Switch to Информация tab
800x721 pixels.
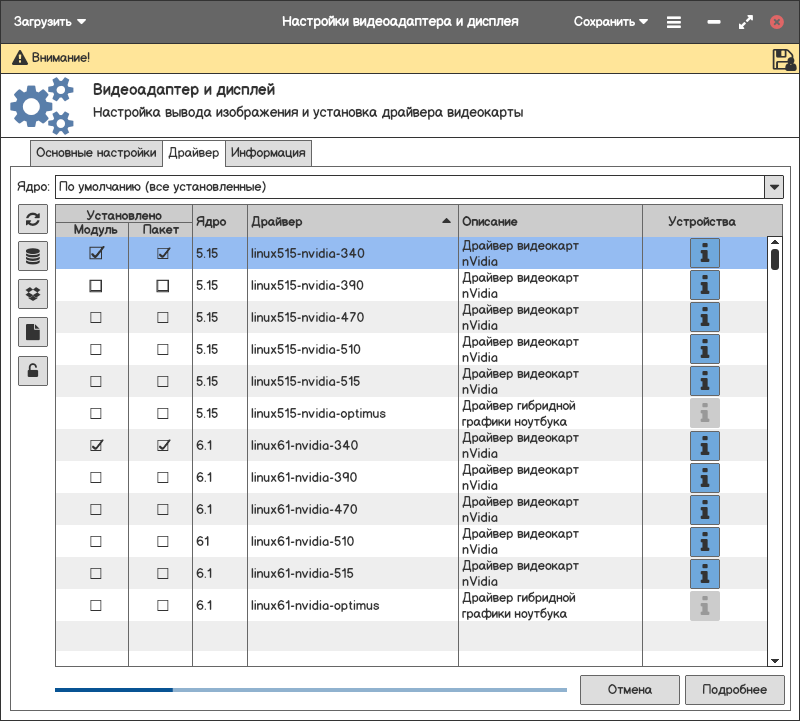tap(269, 153)
